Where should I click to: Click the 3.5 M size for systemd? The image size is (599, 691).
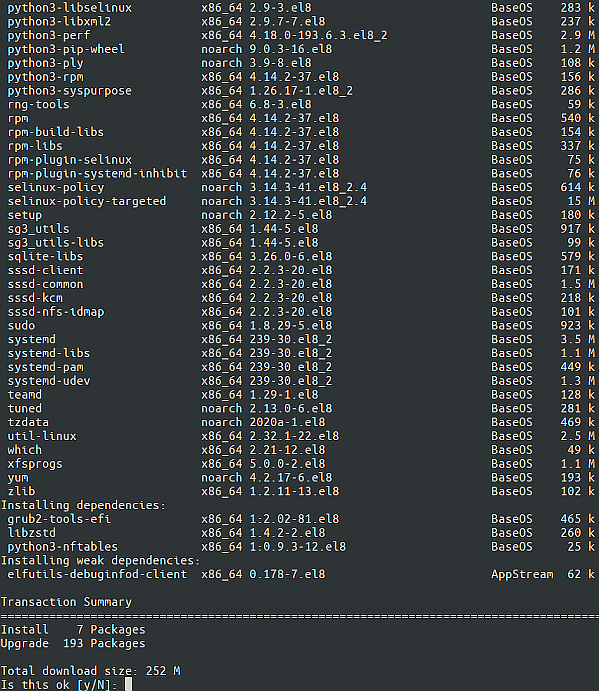tap(577, 339)
